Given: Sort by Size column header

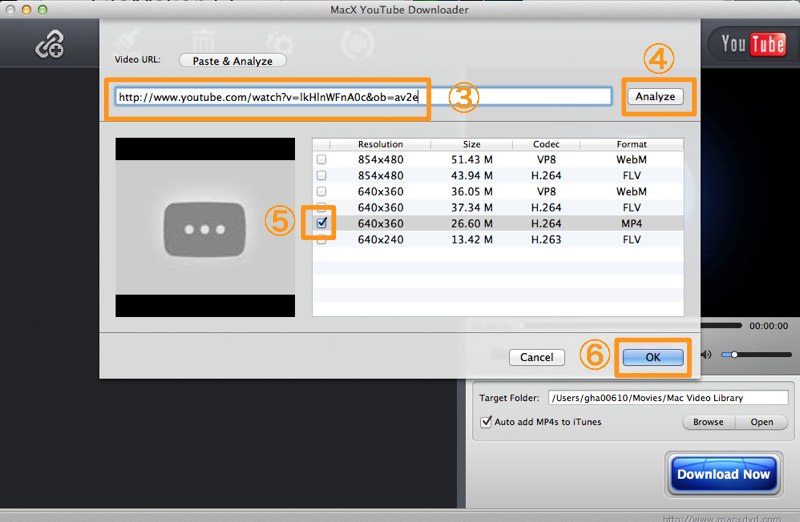Looking at the screenshot, I should [x=471, y=144].
